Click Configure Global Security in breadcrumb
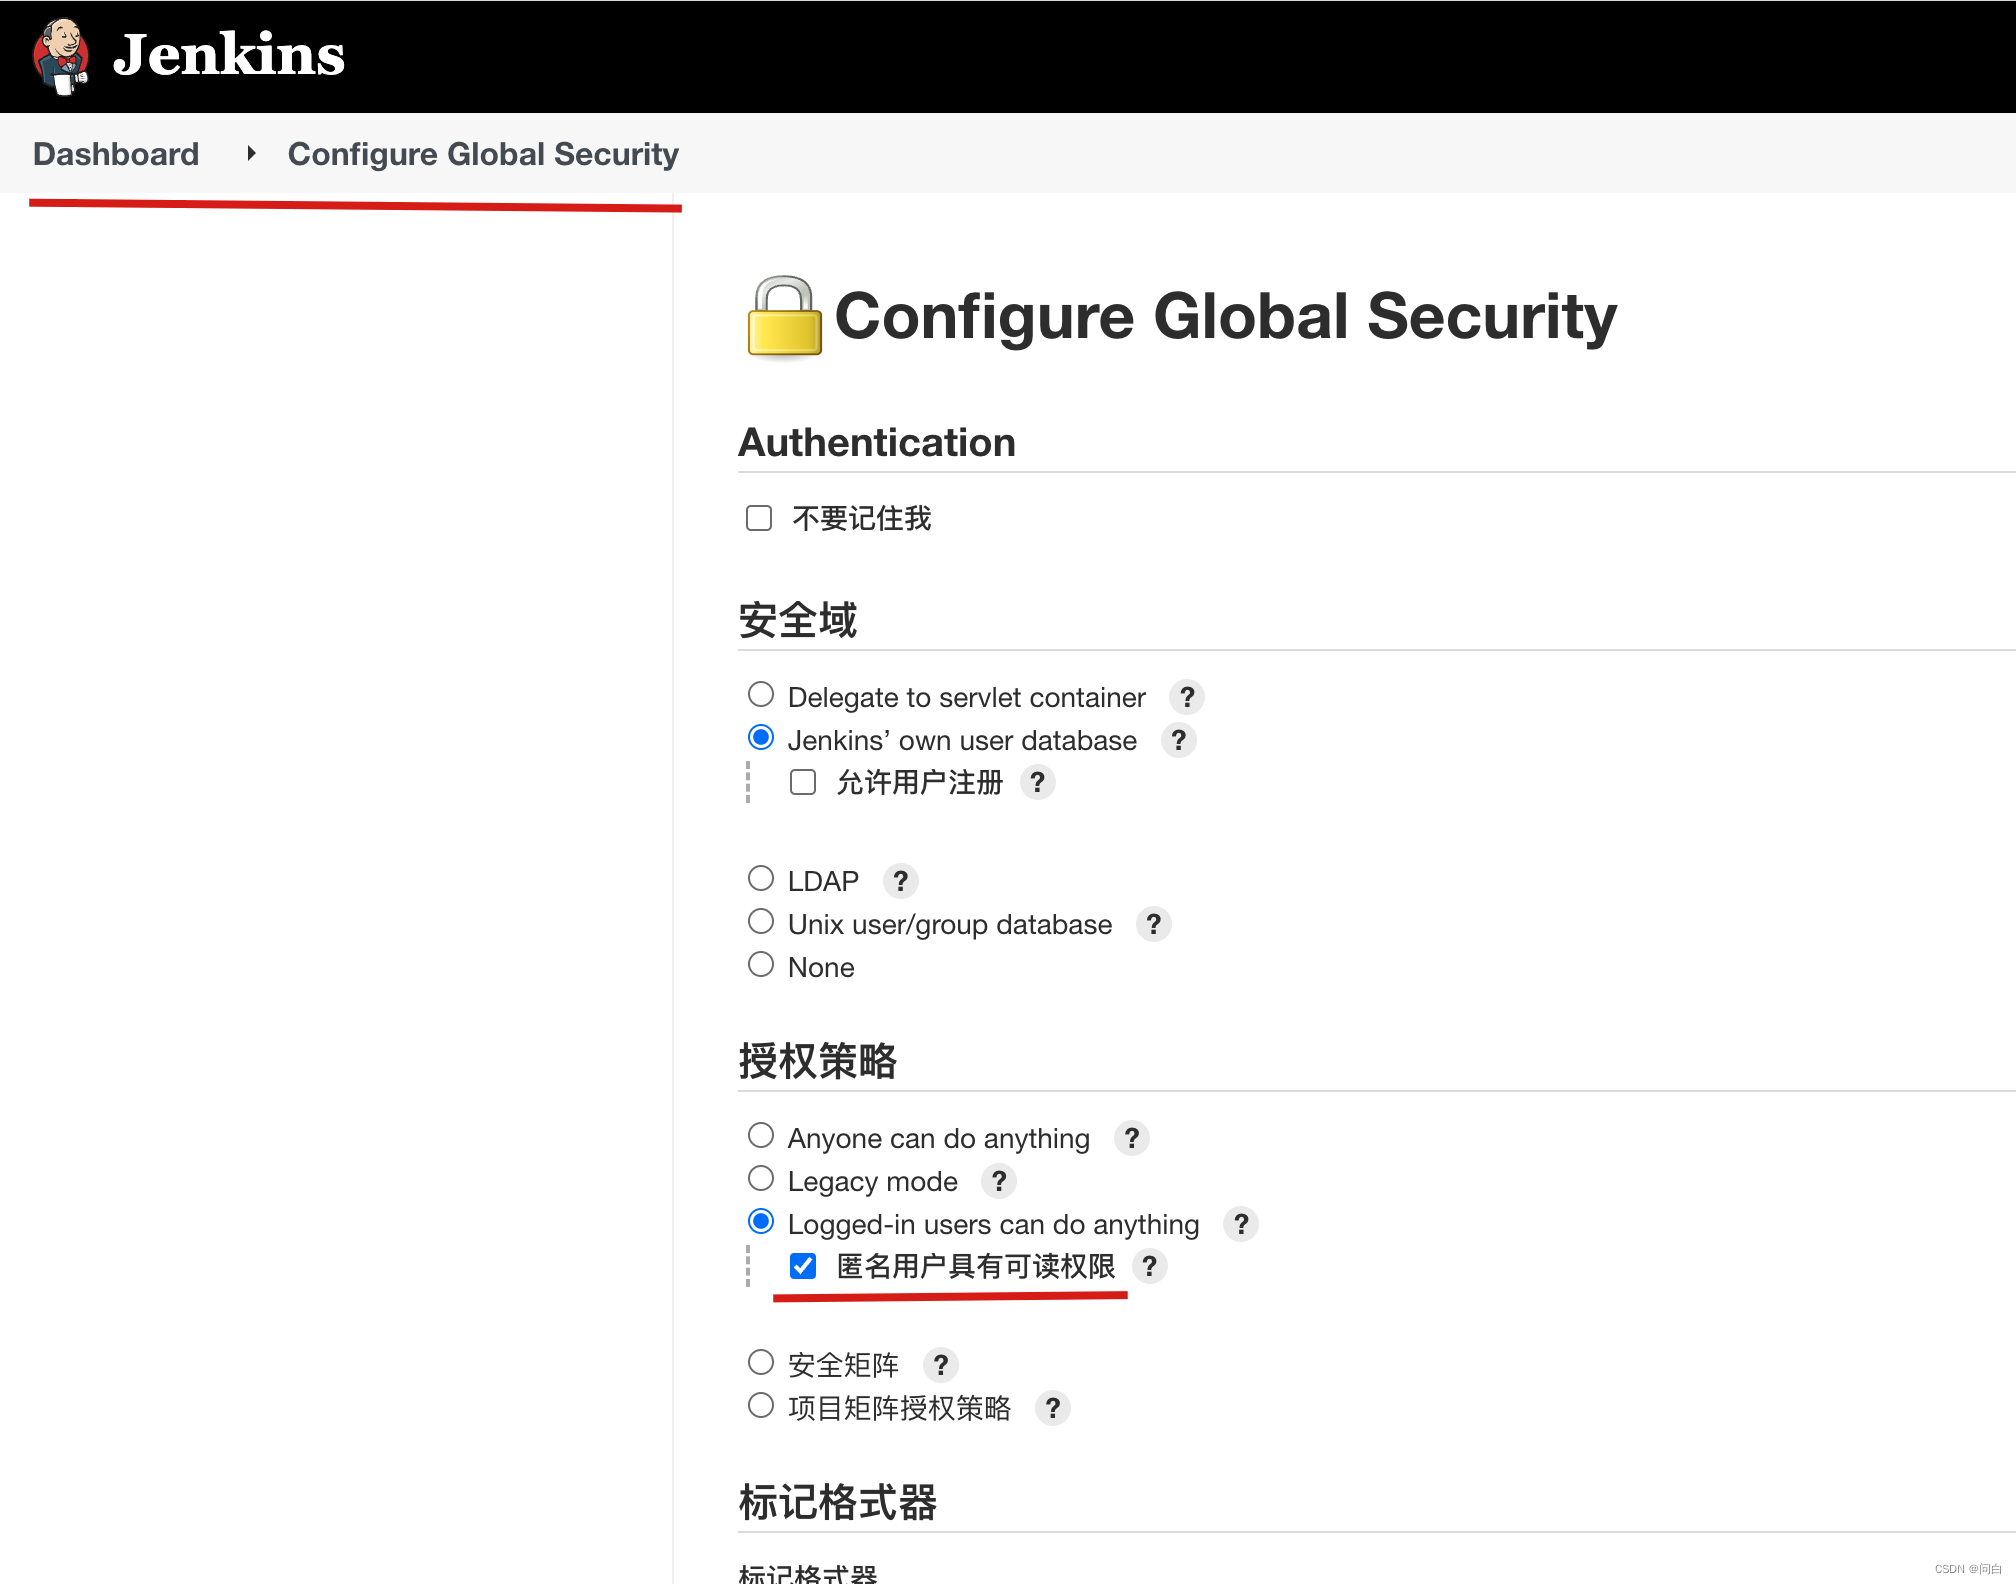2016x1584 pixels. 482,153
